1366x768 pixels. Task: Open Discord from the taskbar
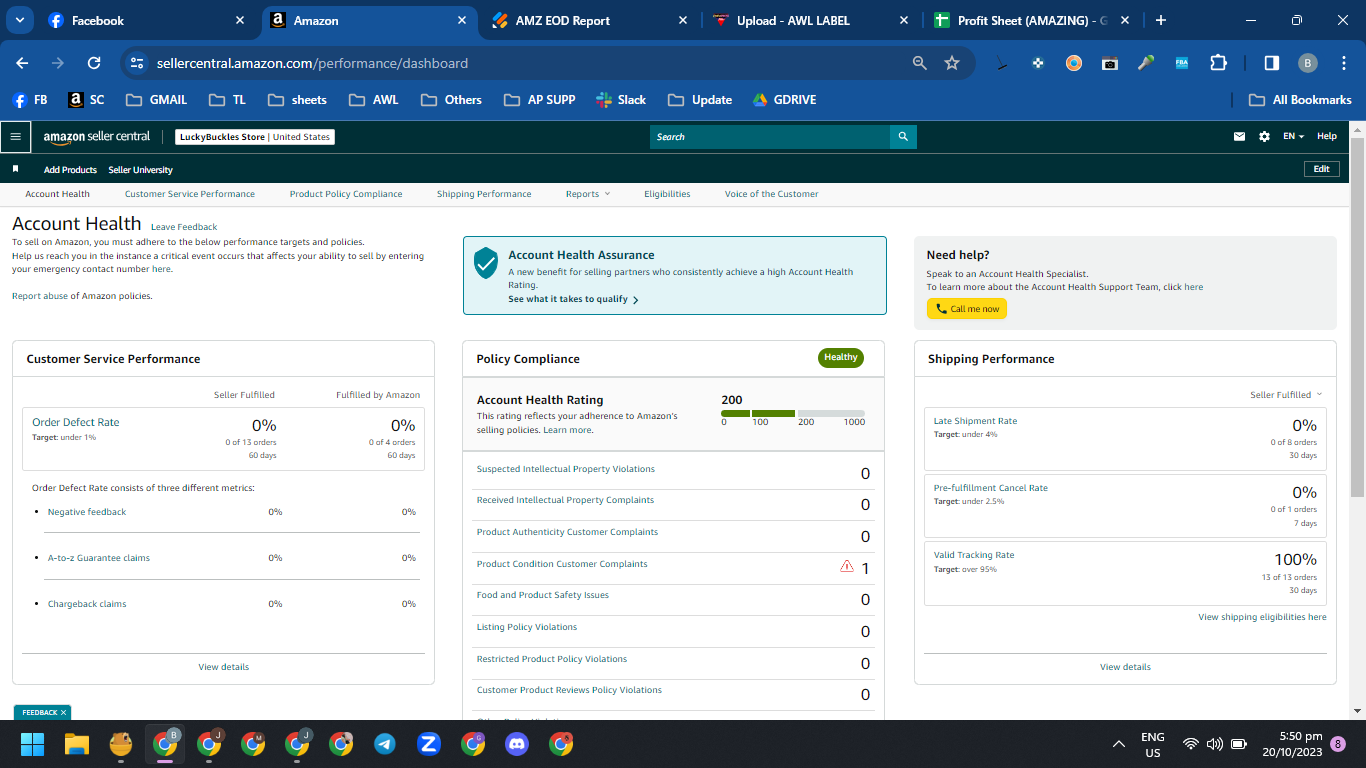517,744
